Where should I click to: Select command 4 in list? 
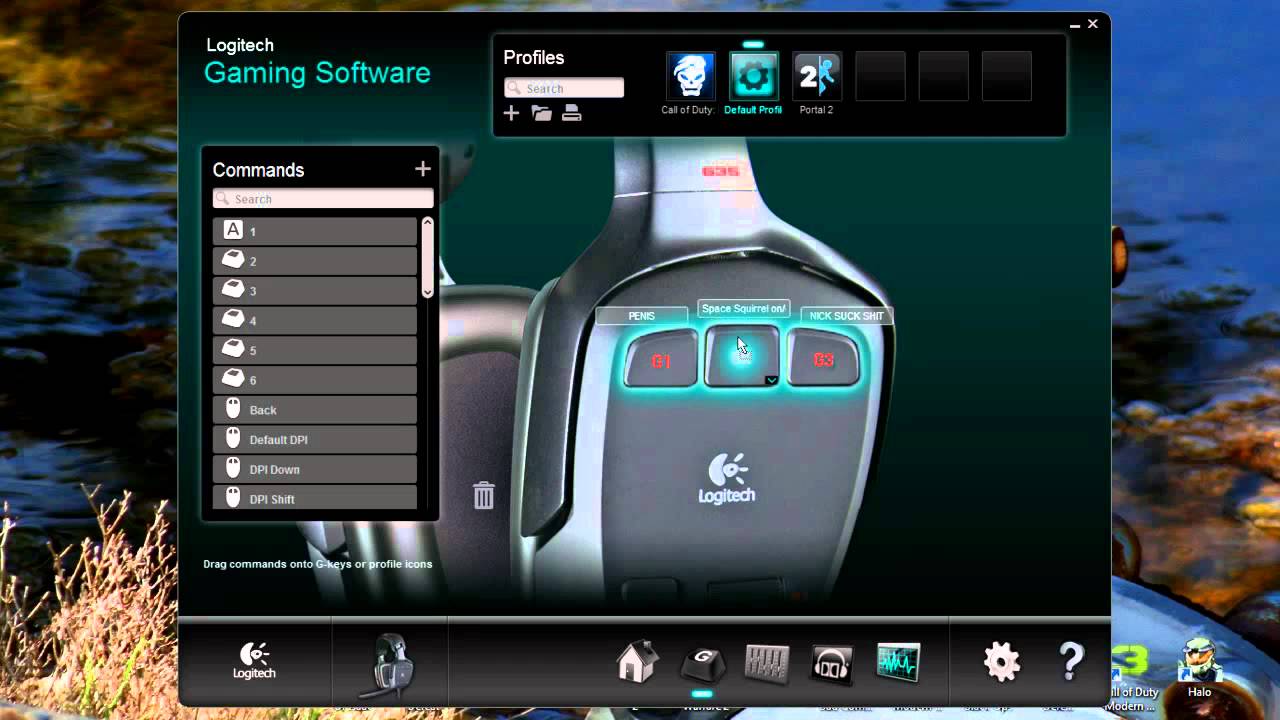tap(314, 321)
